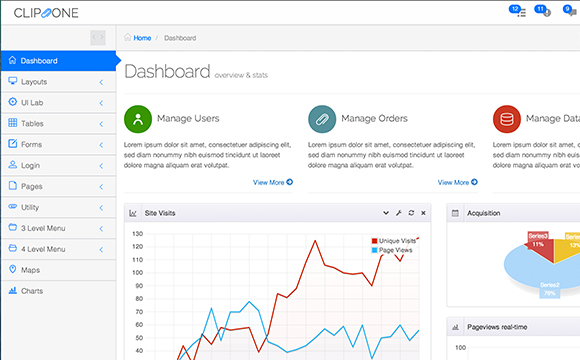The width and height of the screenshot is (580, 360).
Task: Select Dashboard in the sidebar menu
Action: pos(58,61)
